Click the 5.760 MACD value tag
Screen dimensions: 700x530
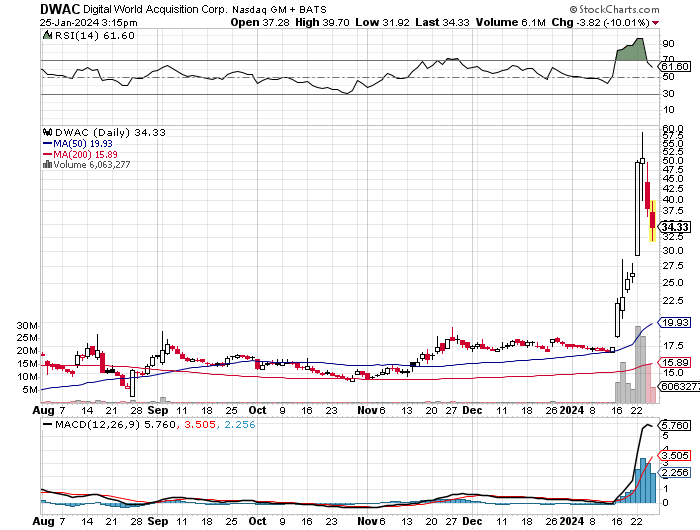coord(675,426)
